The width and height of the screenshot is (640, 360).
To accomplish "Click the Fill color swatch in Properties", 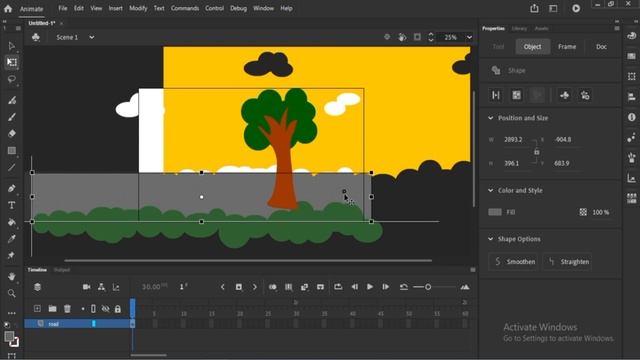I will pyautogui.click(x=495, y=212).
